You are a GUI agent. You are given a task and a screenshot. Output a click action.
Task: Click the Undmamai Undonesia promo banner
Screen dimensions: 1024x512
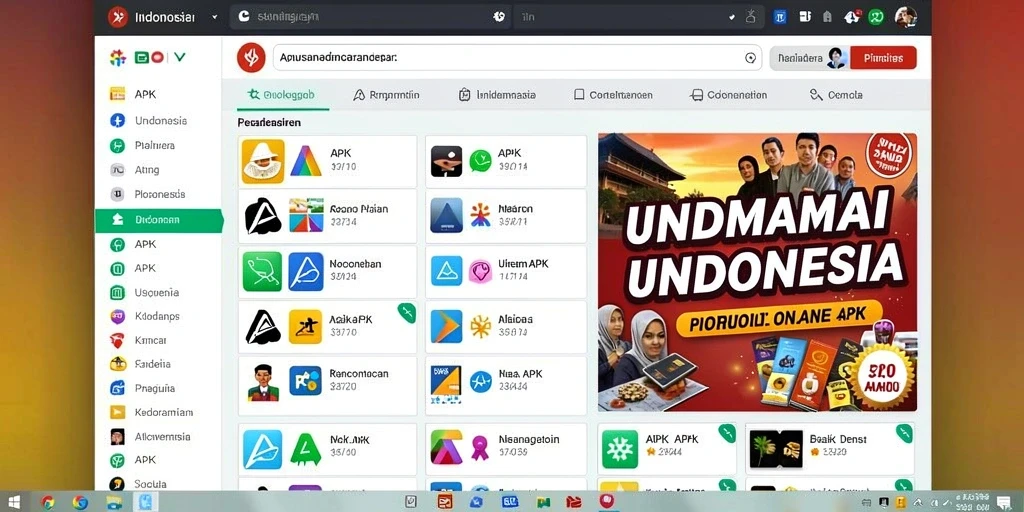[x=758, y=272]
